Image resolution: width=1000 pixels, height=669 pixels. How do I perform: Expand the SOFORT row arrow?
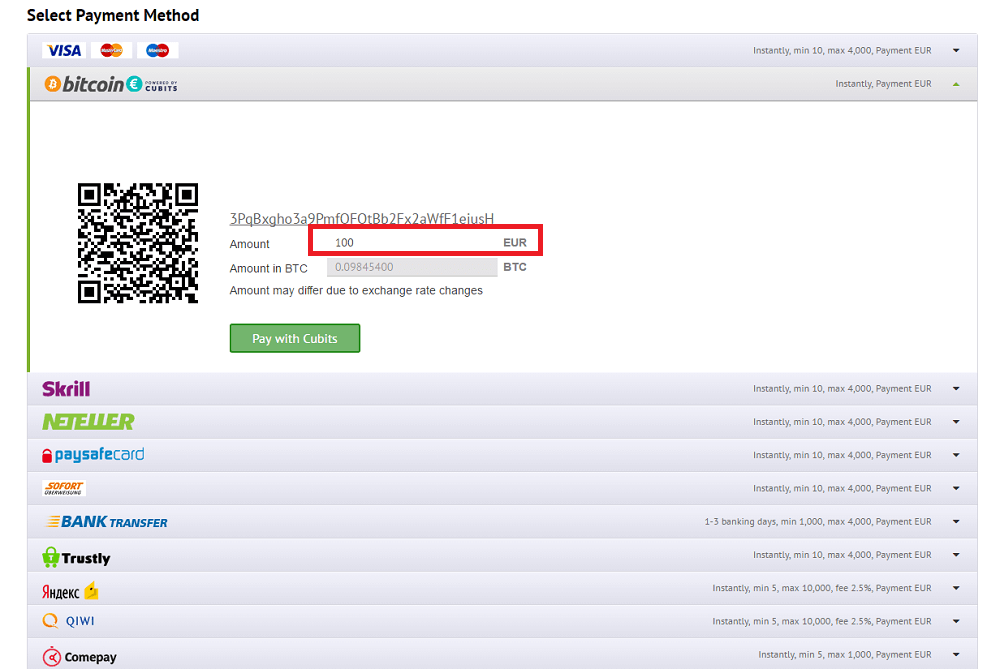click(956, 488)
